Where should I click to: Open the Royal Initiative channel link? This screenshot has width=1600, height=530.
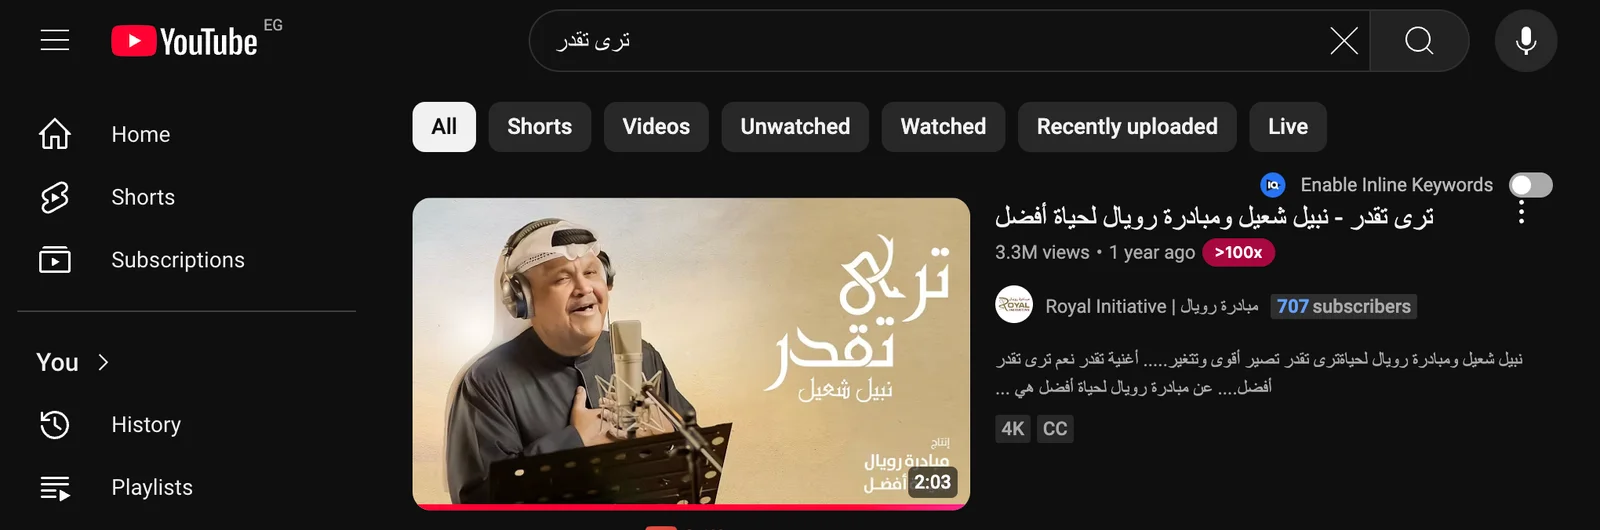point(1151,306)
